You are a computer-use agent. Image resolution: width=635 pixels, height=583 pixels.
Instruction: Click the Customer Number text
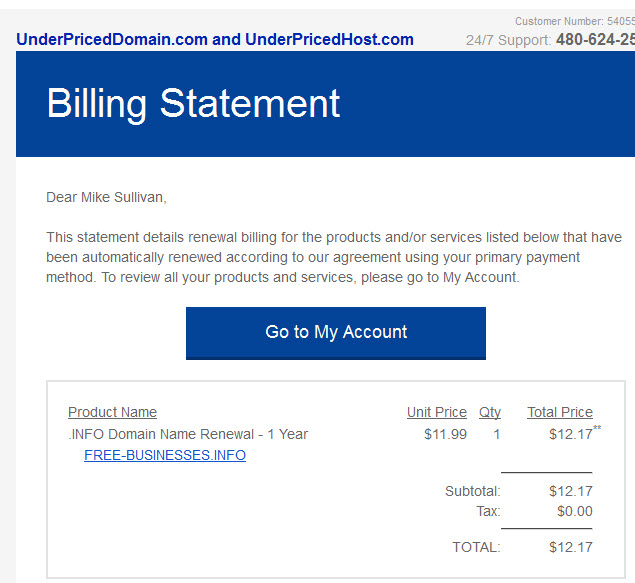point(575,21)
